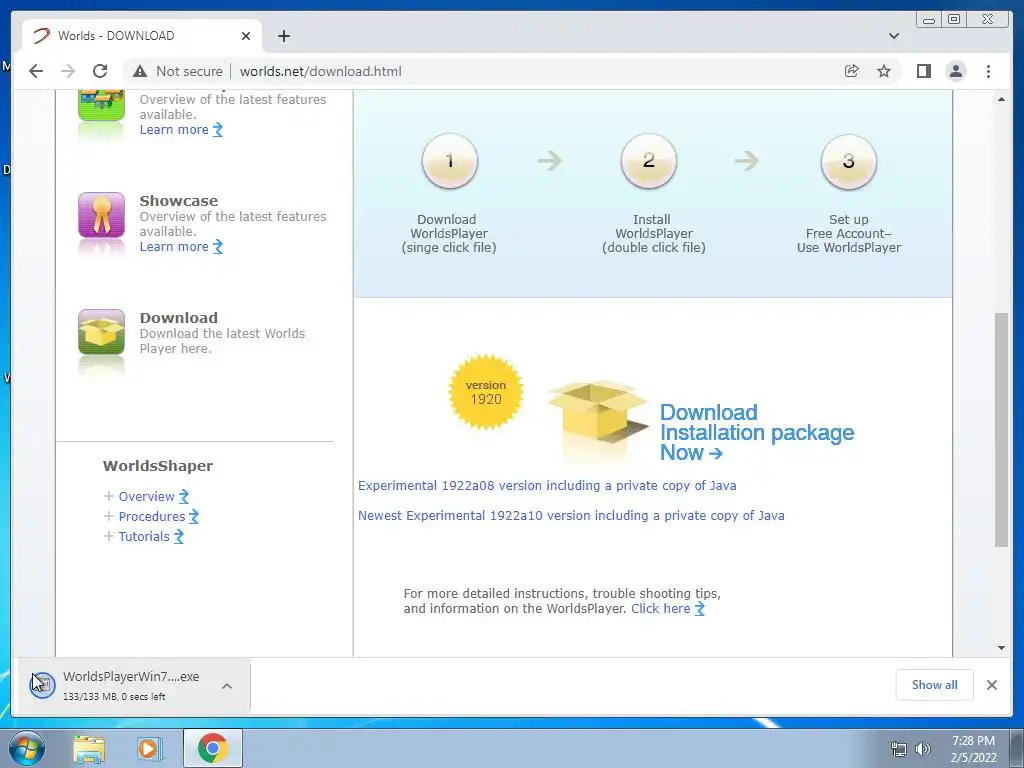Click the forward navigation arrow
This screenshot has height=768, width=1024.
click(x=68, y=71)
